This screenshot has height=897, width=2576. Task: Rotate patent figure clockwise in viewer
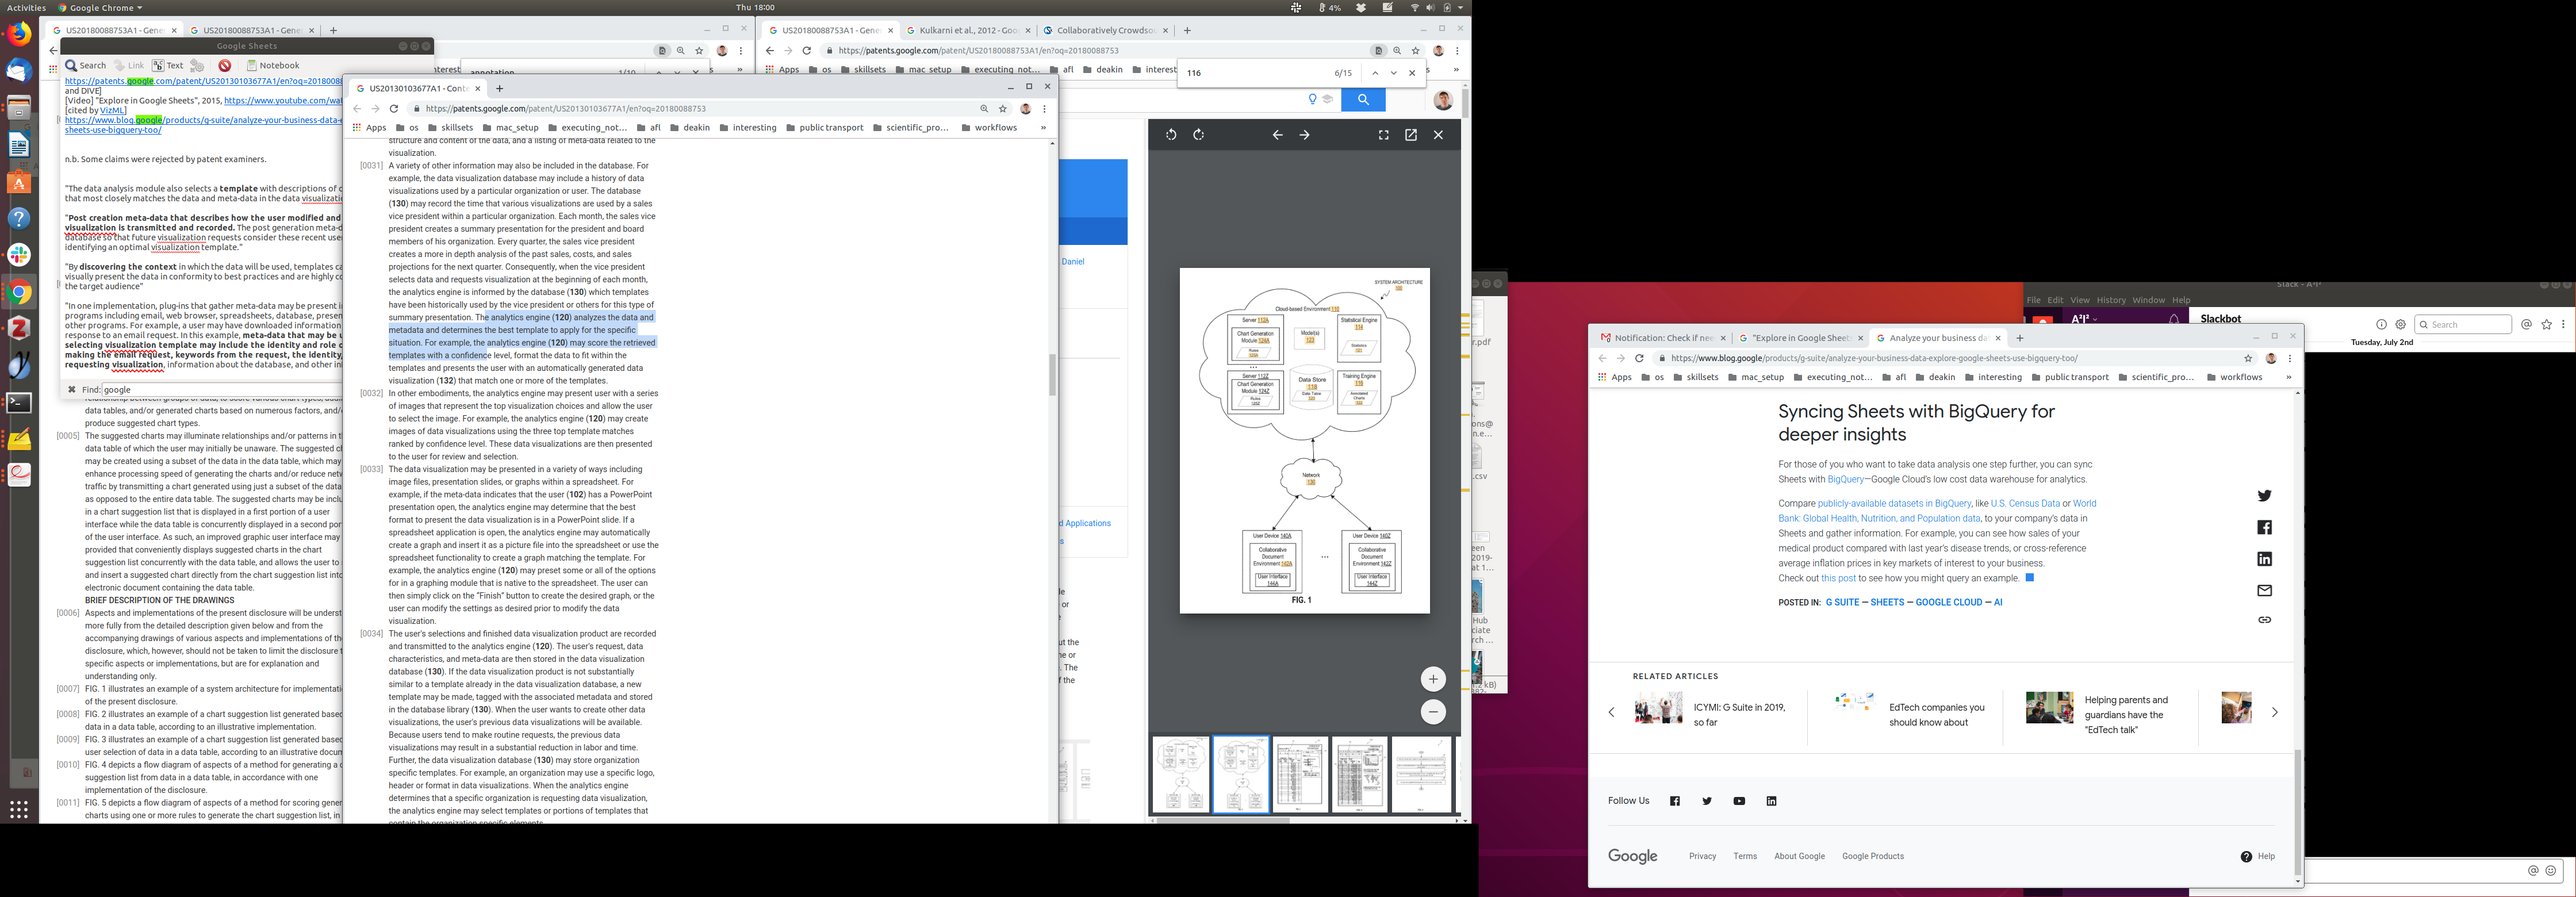pyautogui.click(x=1199, y=135)
